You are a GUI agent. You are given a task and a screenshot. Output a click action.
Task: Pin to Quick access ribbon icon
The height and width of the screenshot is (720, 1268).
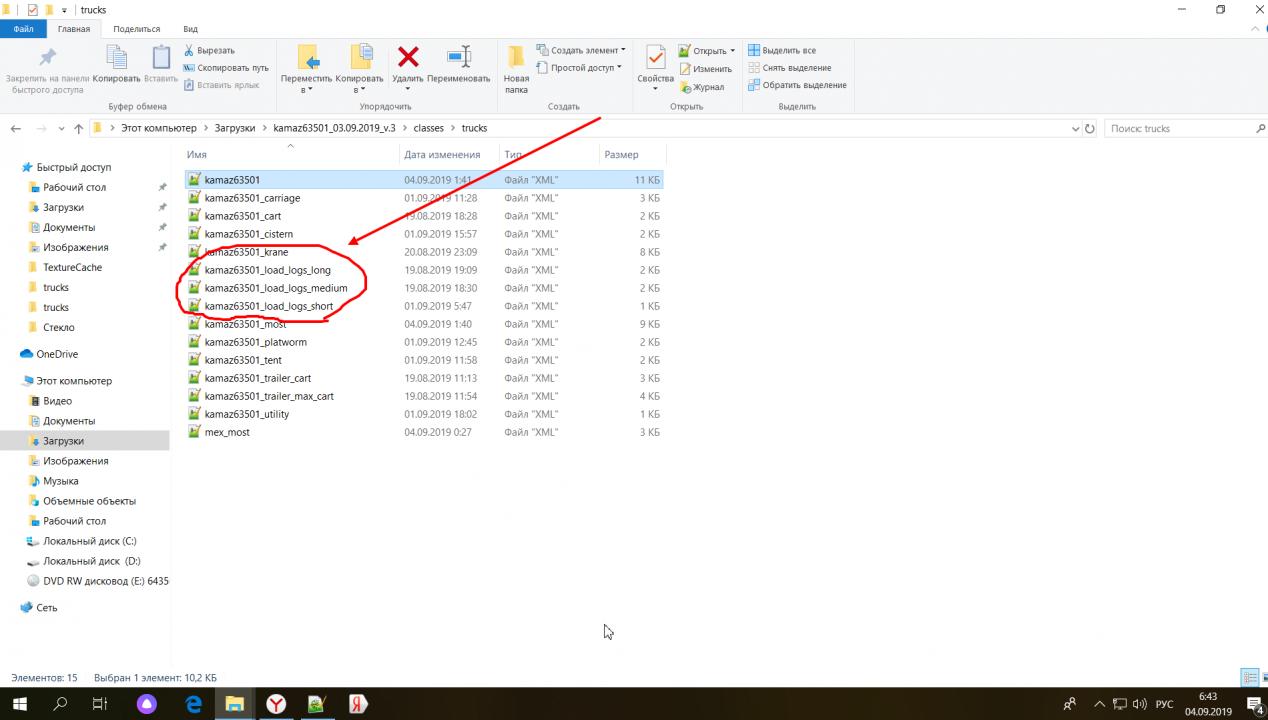47,58
